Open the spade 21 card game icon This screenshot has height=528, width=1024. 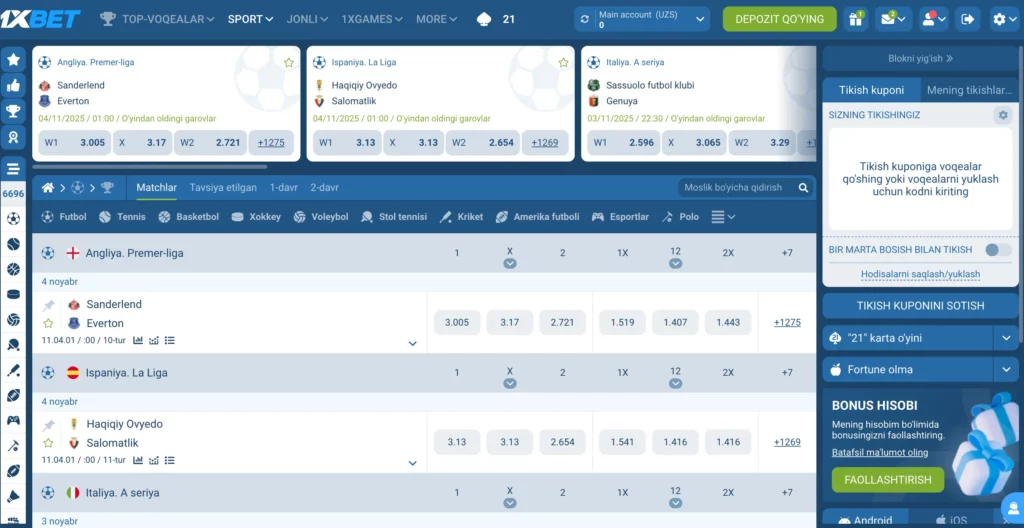(484, 19)
